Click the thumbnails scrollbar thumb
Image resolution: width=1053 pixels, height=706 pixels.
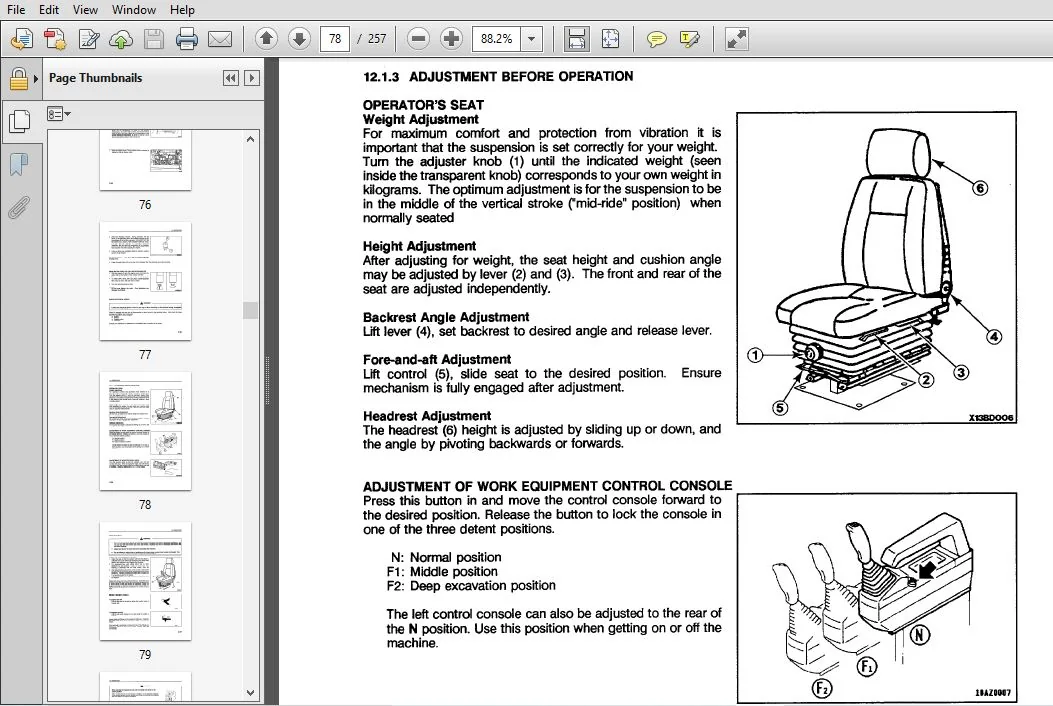[x=250, y=310]
